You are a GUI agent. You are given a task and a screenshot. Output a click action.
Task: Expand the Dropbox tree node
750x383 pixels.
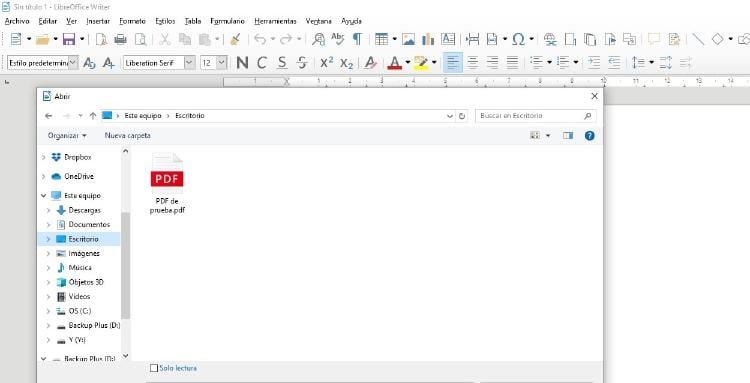click(x=44, y=157)
